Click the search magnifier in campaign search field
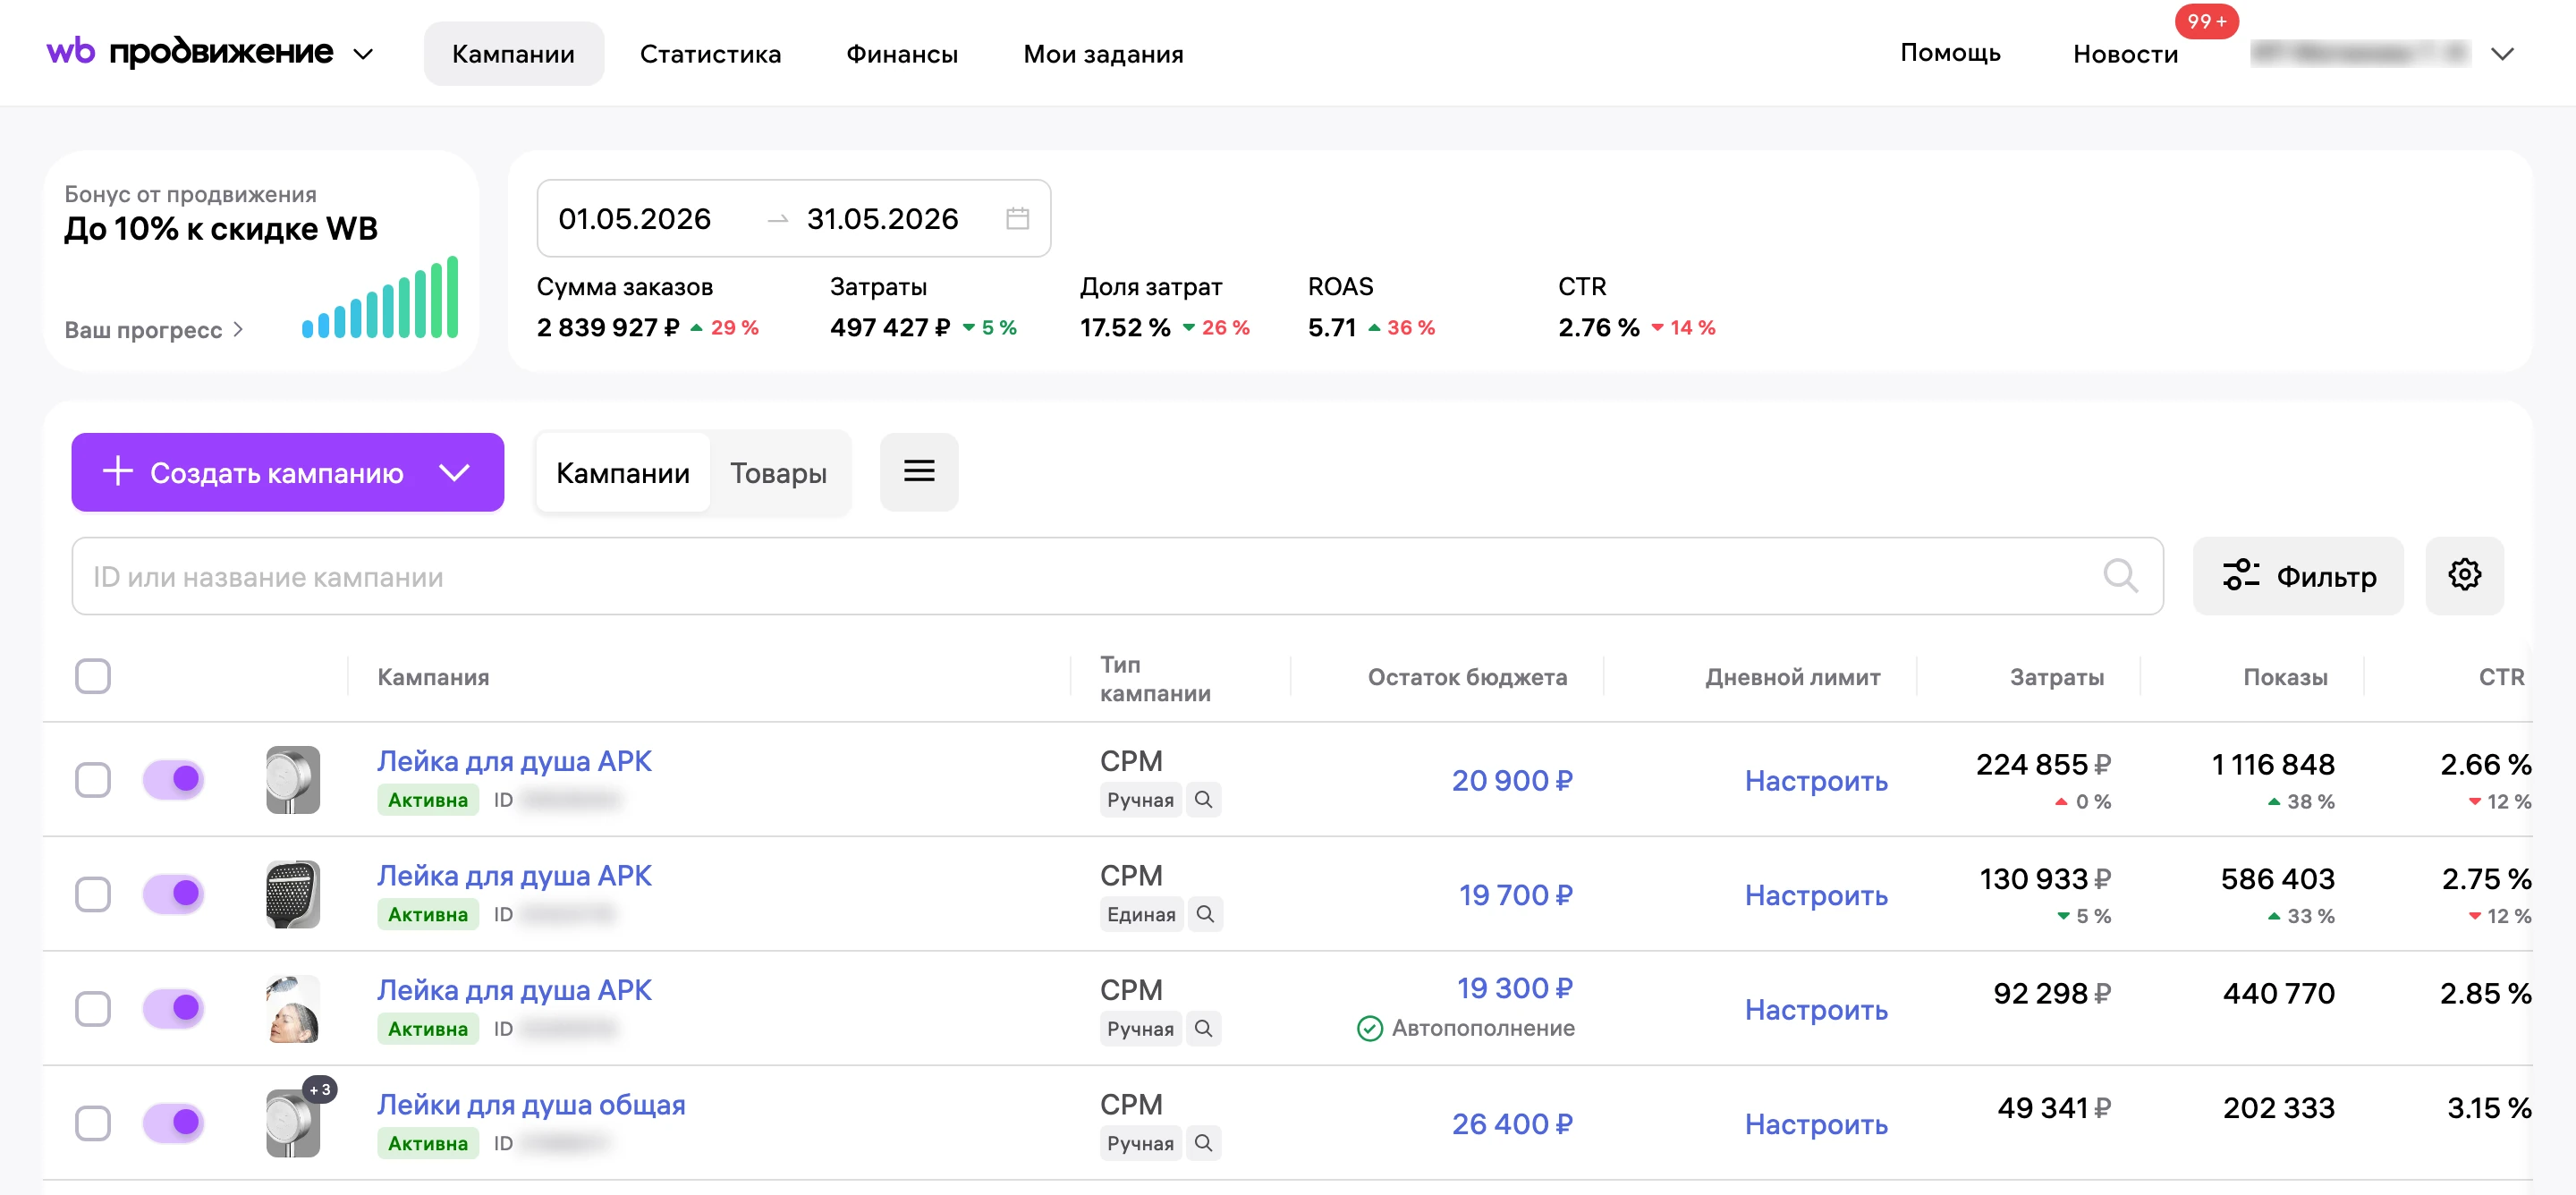Screen dimensions: 2576x1195 2119,576
